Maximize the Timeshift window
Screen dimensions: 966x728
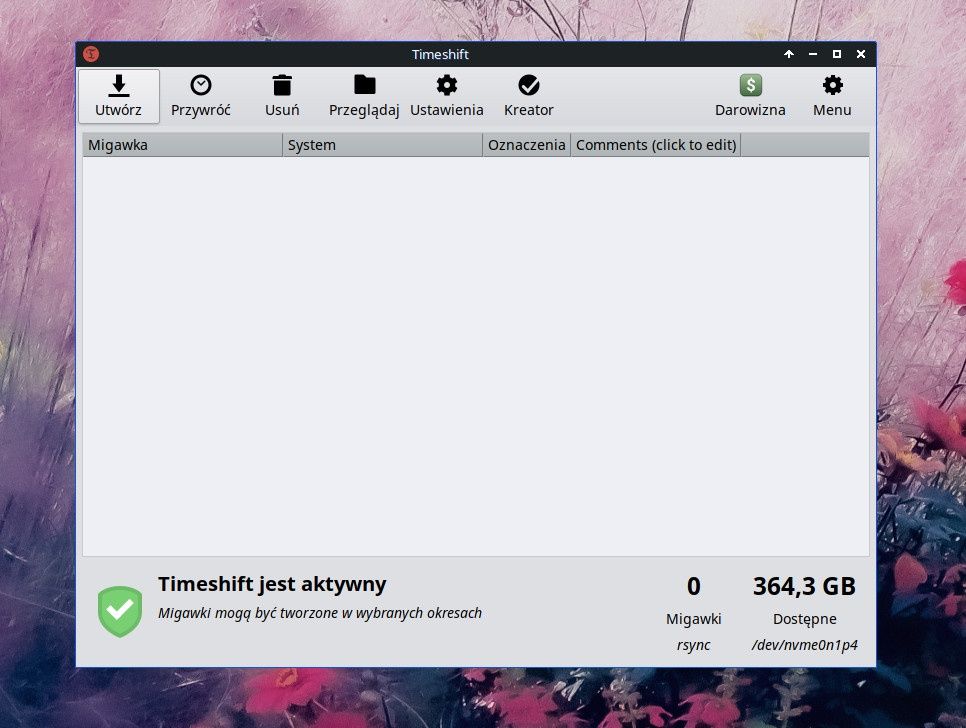(x=837, y=54)
